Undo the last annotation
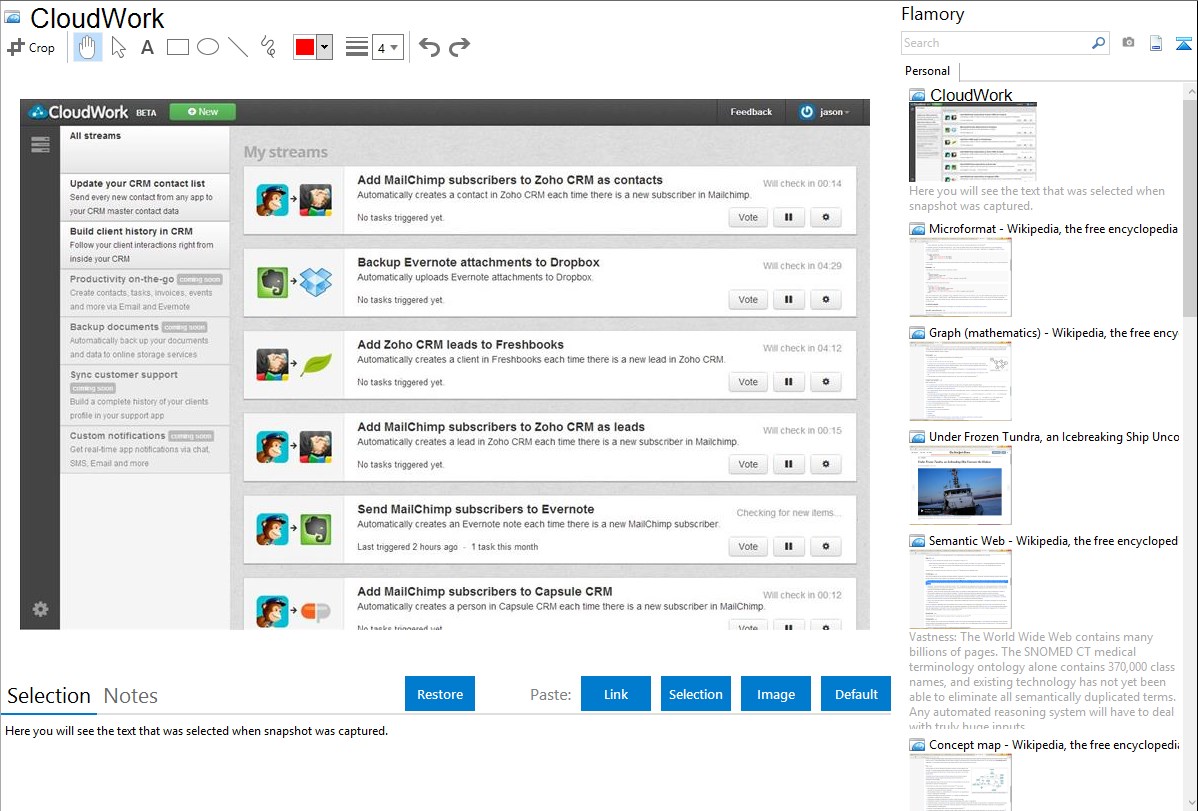1198x811 pixels. click(429, 47)
